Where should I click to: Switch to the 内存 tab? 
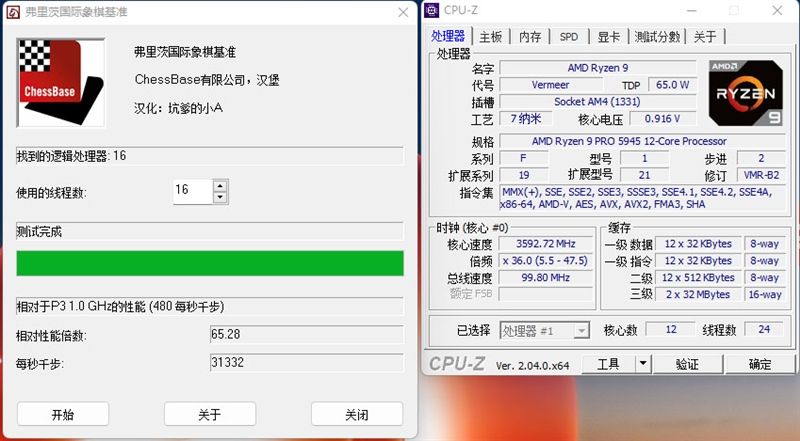(x=530, y=37)
